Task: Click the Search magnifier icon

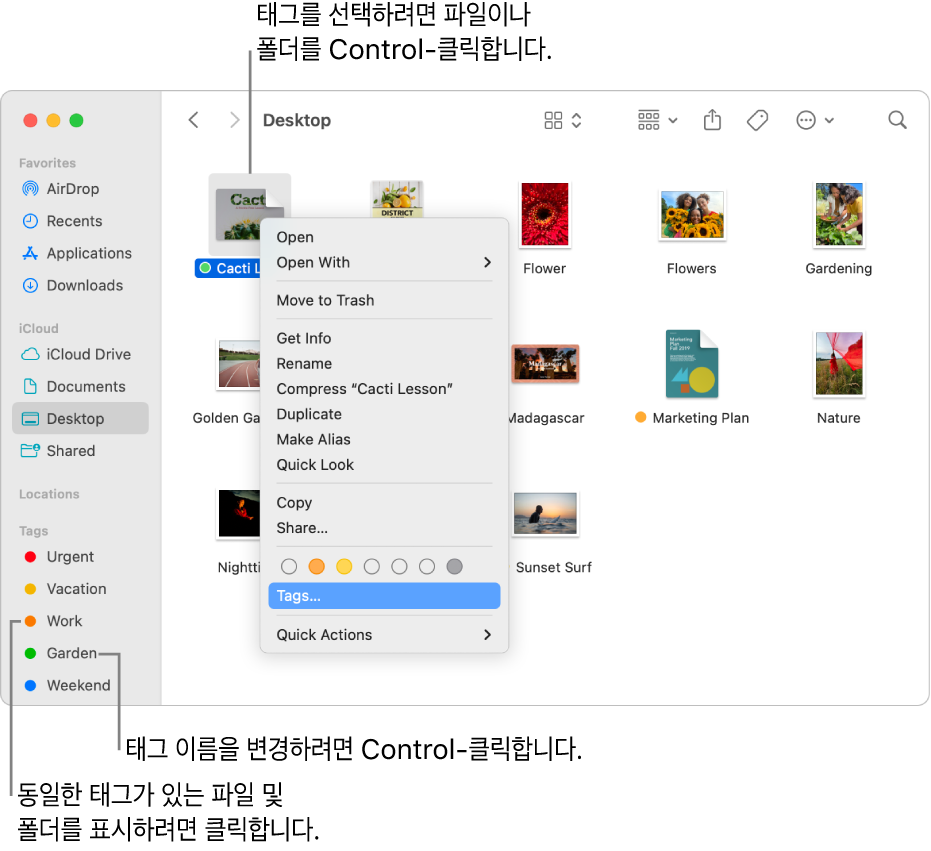Action: tap(897, 120)
